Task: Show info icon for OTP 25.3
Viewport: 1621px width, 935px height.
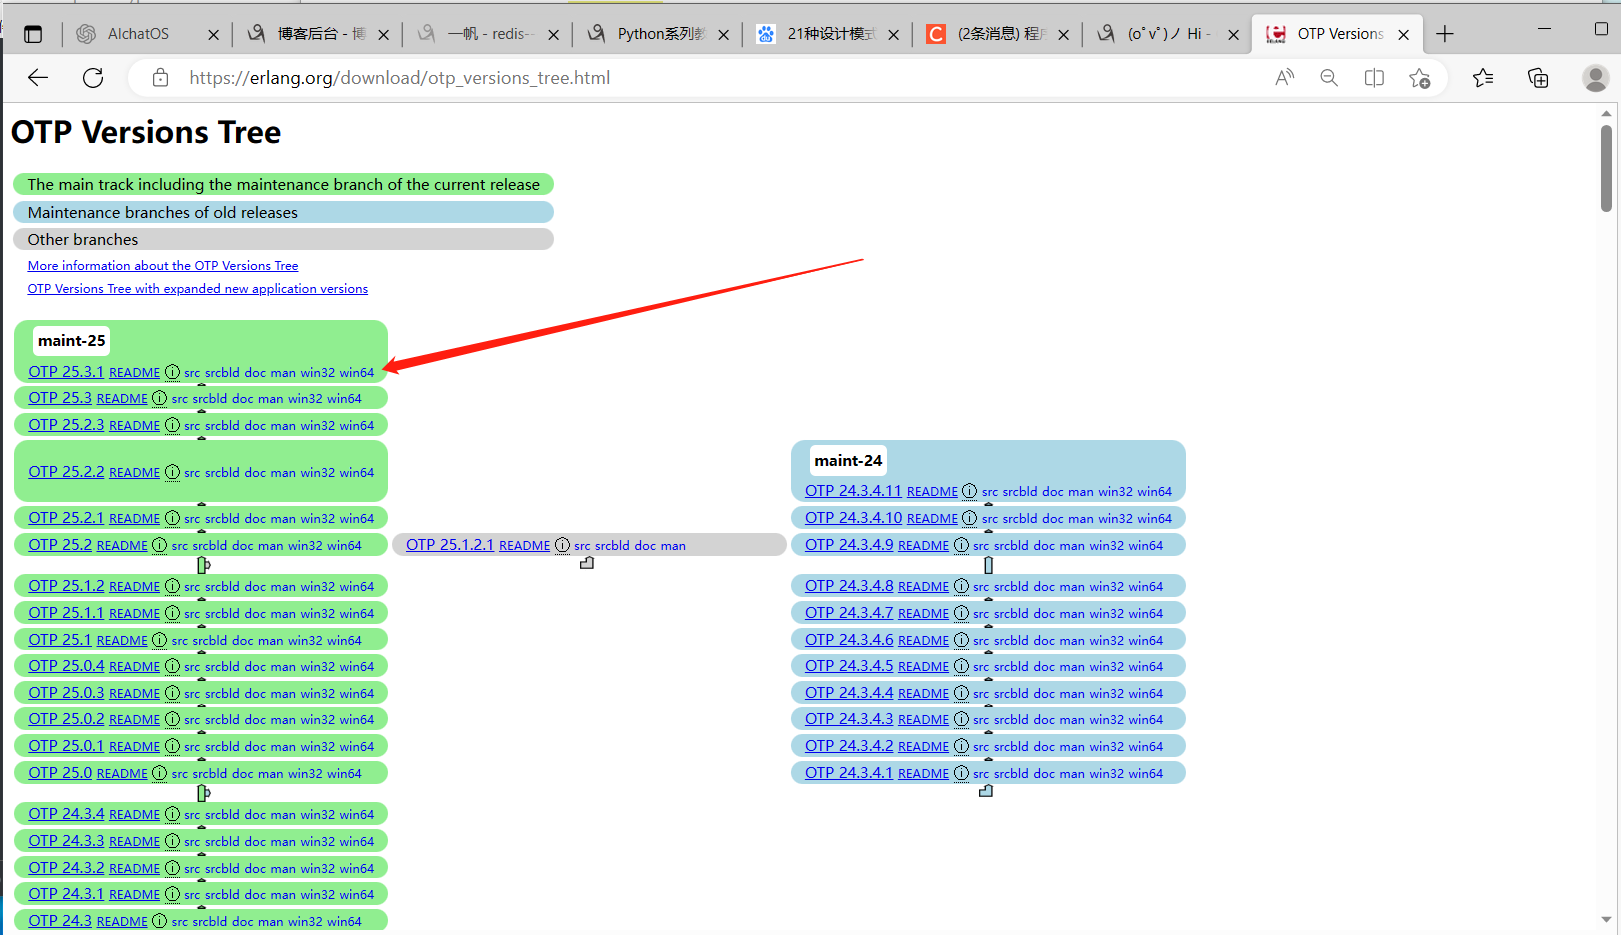Action: click(x=159, y=398)
